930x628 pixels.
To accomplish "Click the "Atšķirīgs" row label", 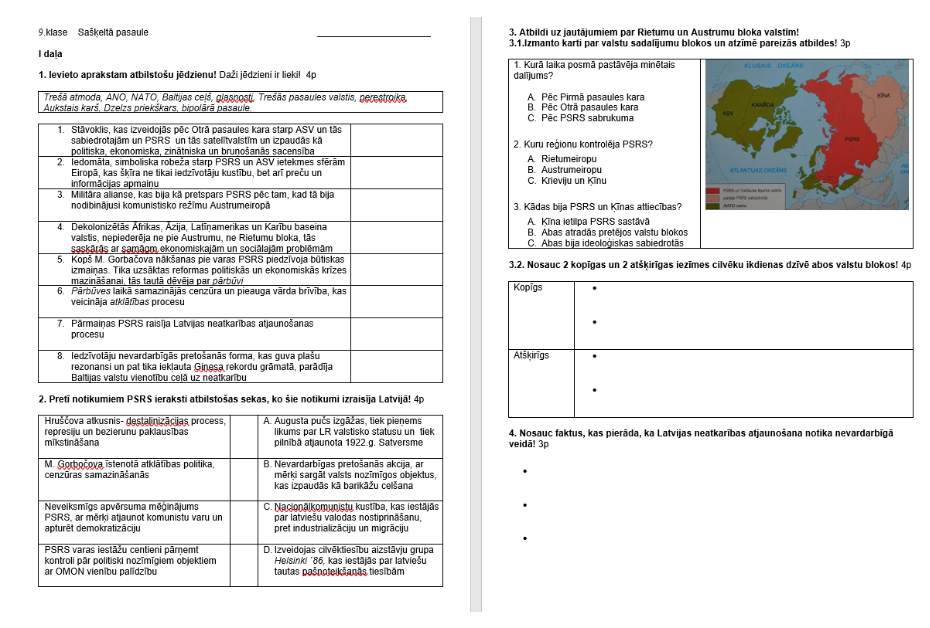I will 531,355.
